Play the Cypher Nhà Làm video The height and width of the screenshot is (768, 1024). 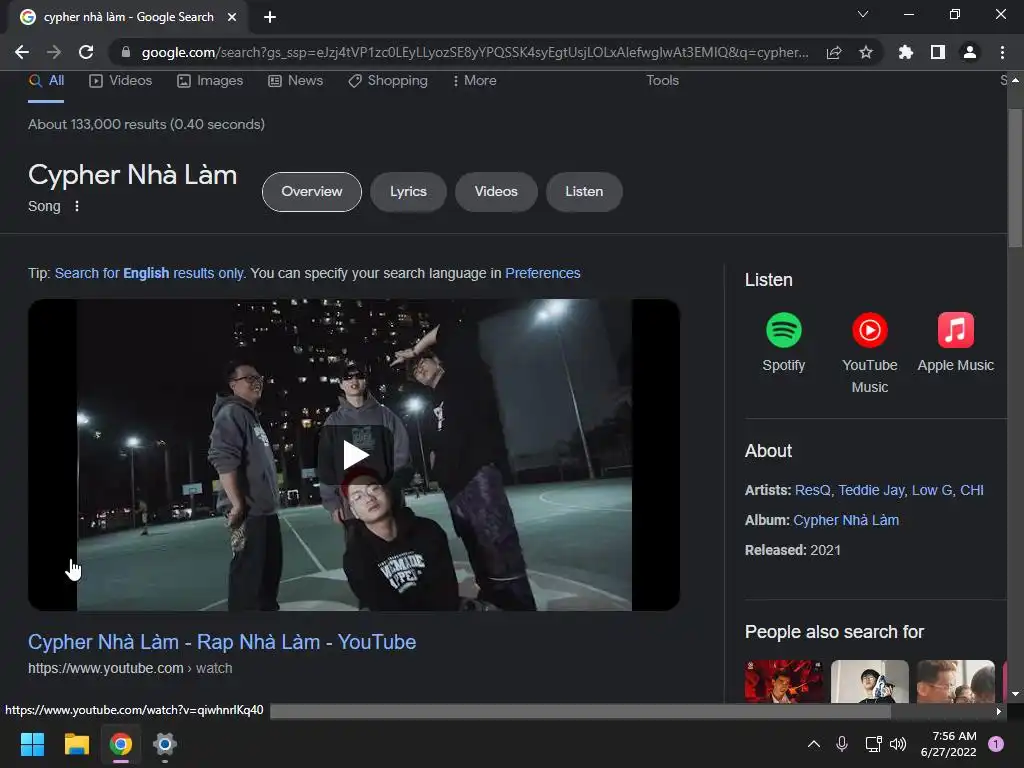(x=355, y=455)
